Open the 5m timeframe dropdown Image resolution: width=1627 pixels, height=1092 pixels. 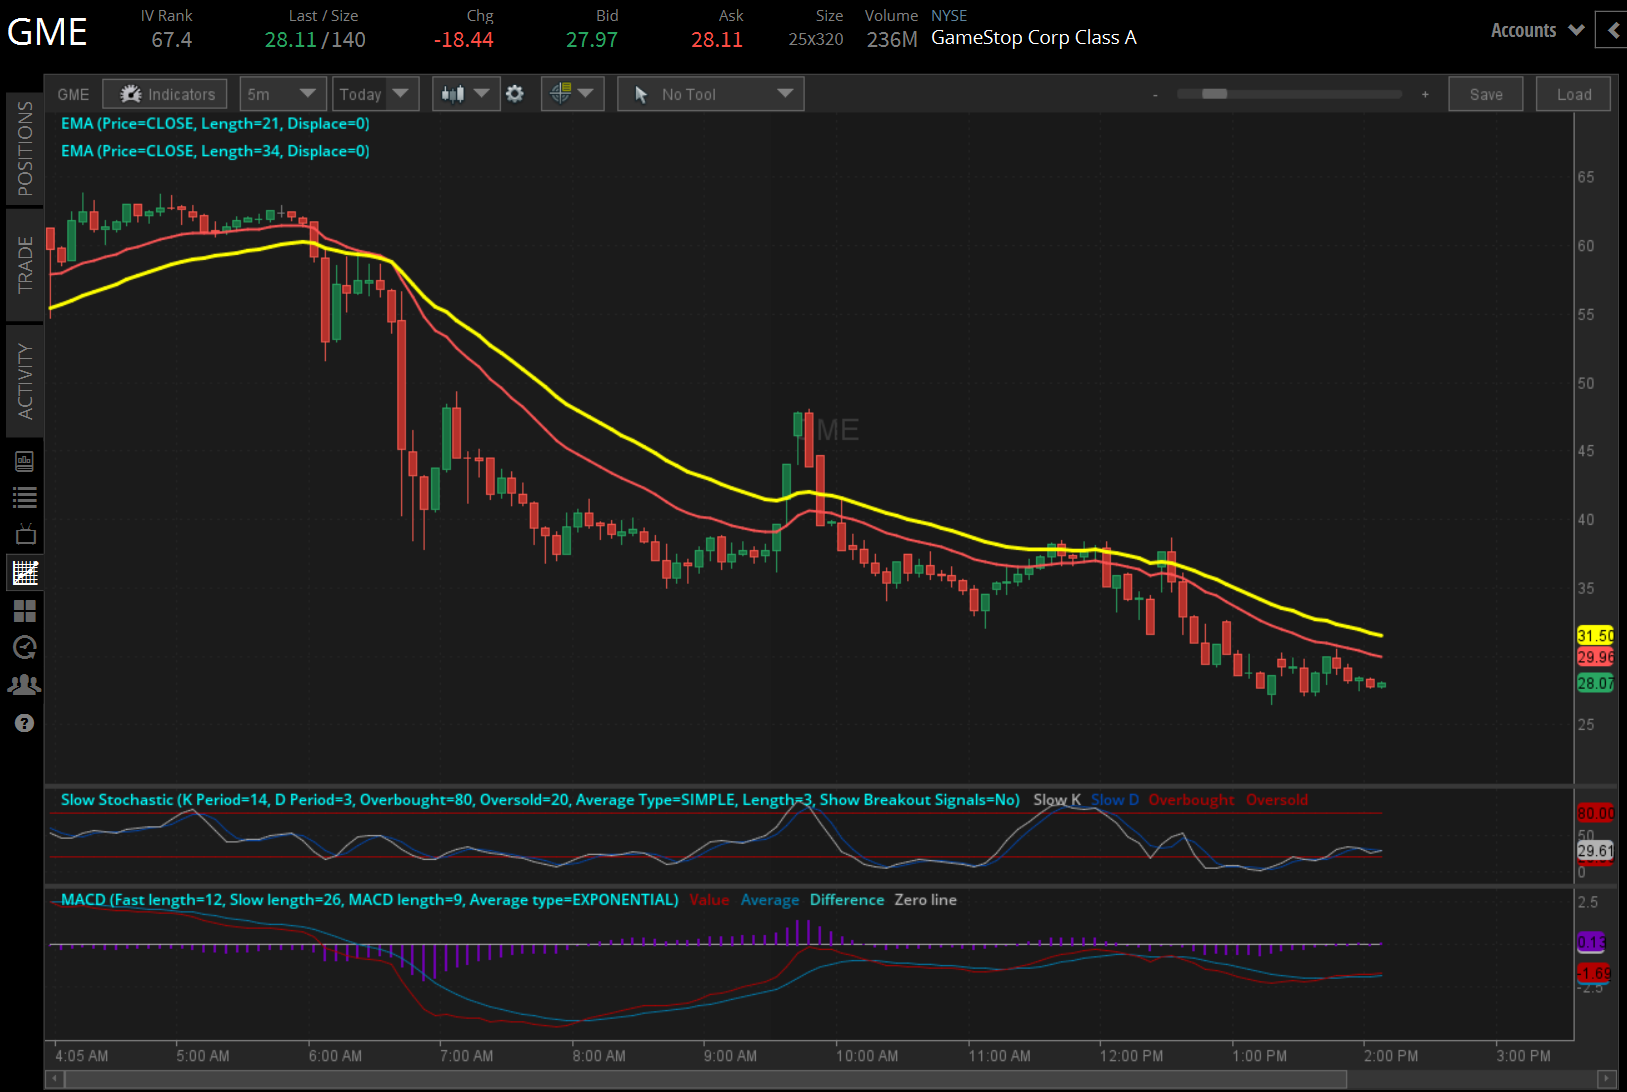pos(283,93)
